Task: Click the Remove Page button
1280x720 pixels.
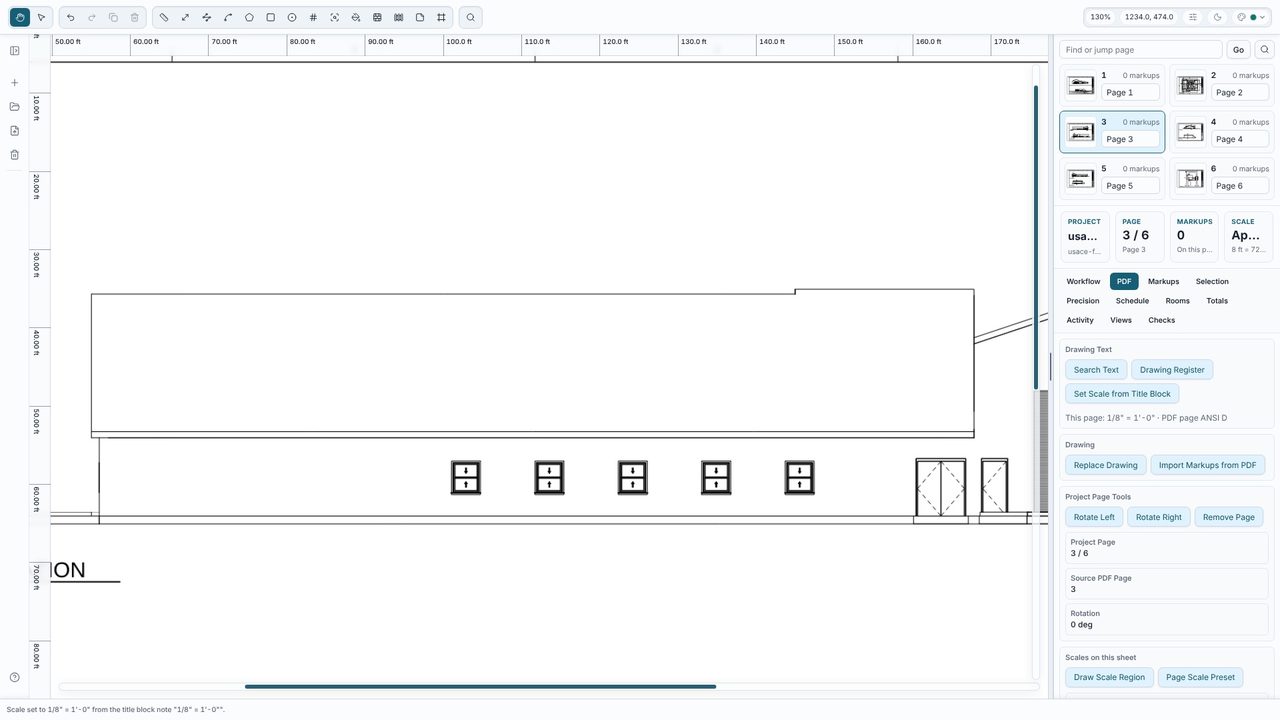Action: (x=1229, y=517)
